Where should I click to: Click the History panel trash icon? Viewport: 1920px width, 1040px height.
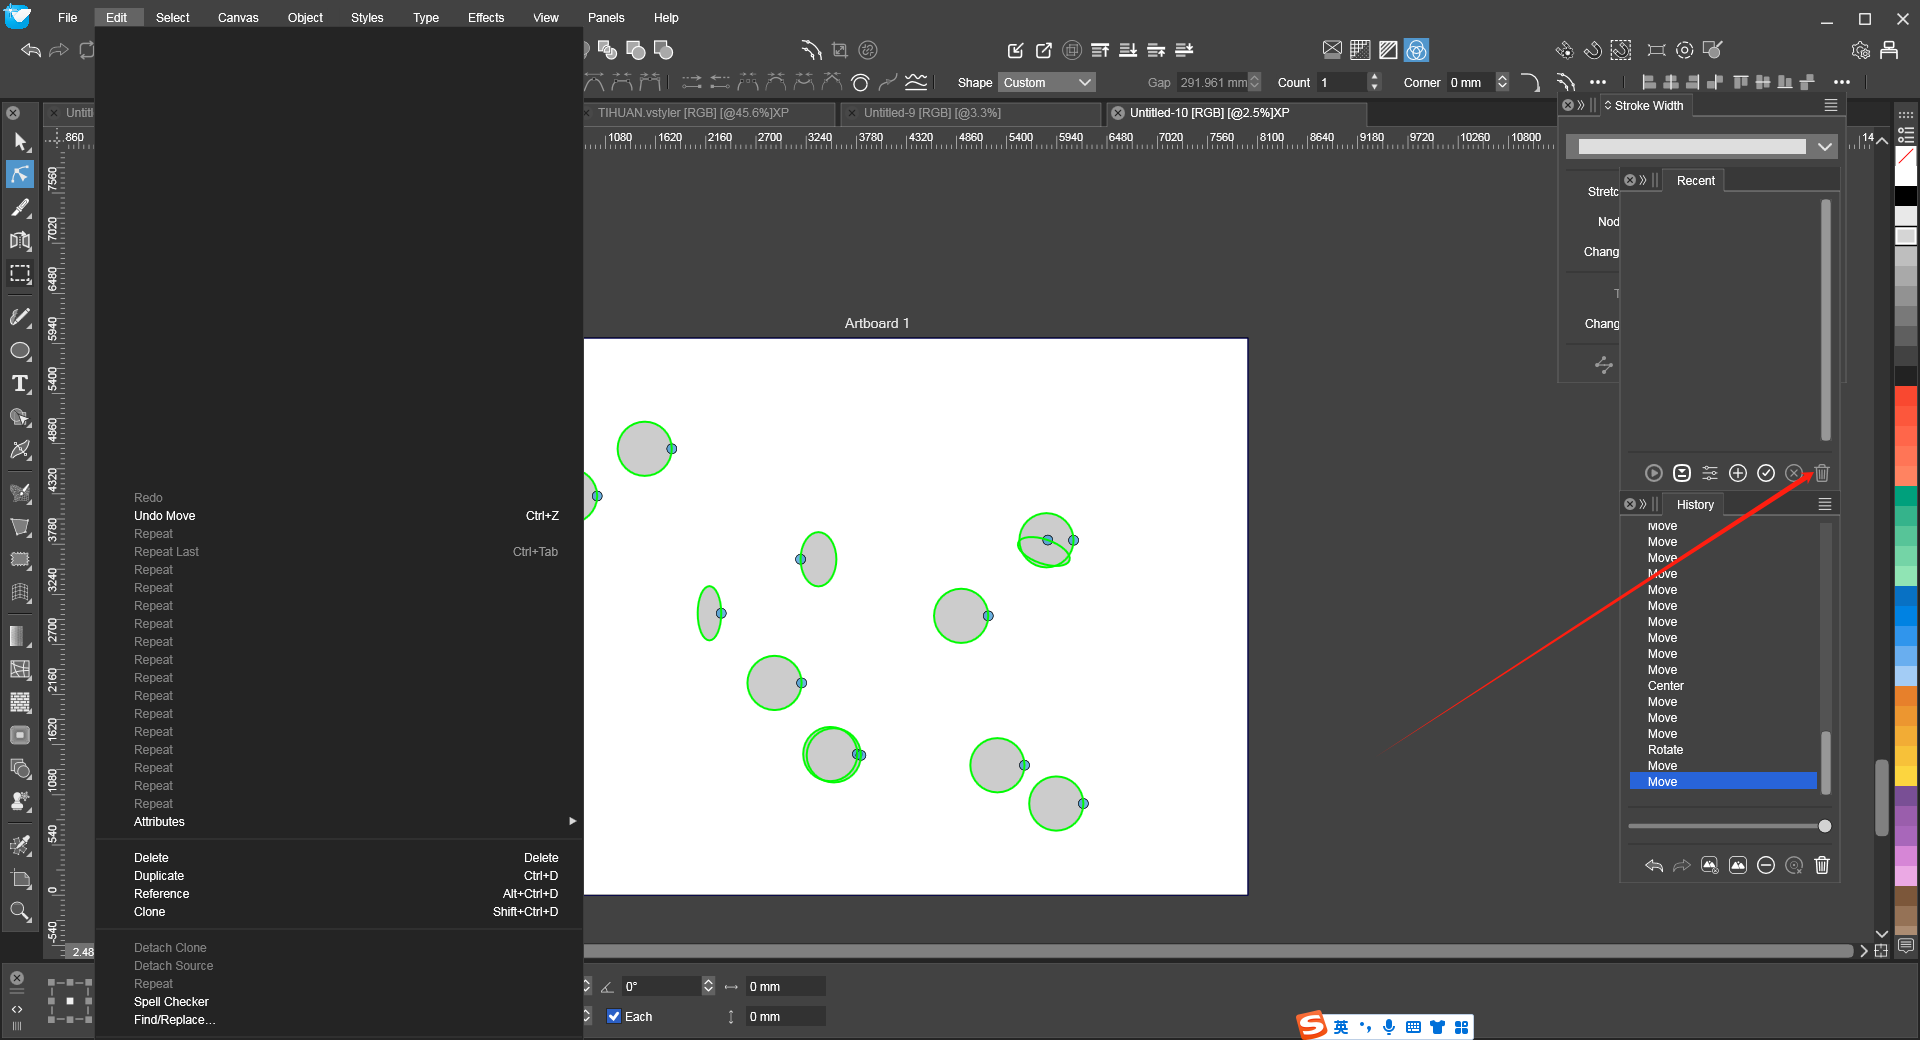pos(1822,865)
